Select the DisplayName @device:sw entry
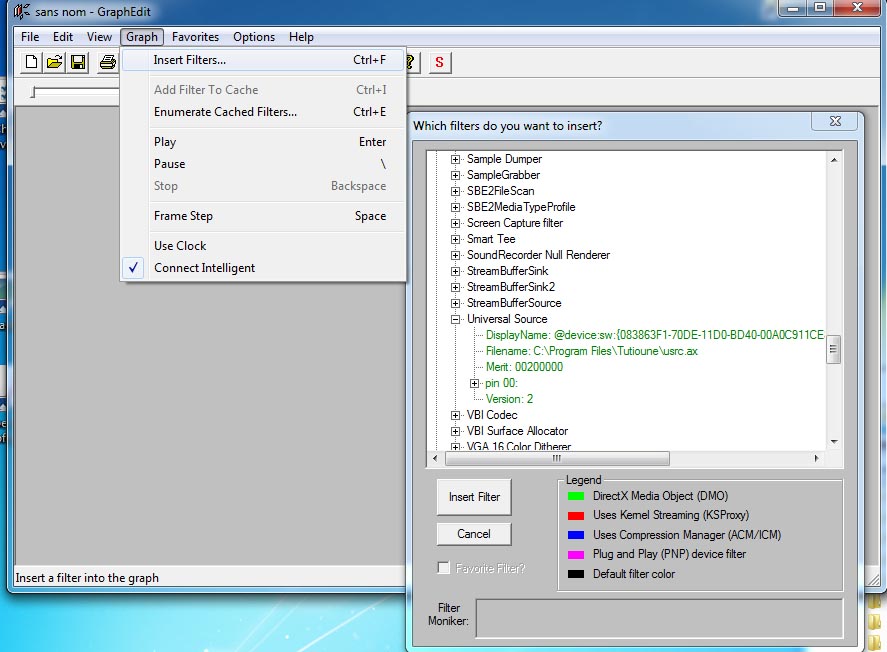This screenshot has width=887, height=652. [x=655, y=335]
